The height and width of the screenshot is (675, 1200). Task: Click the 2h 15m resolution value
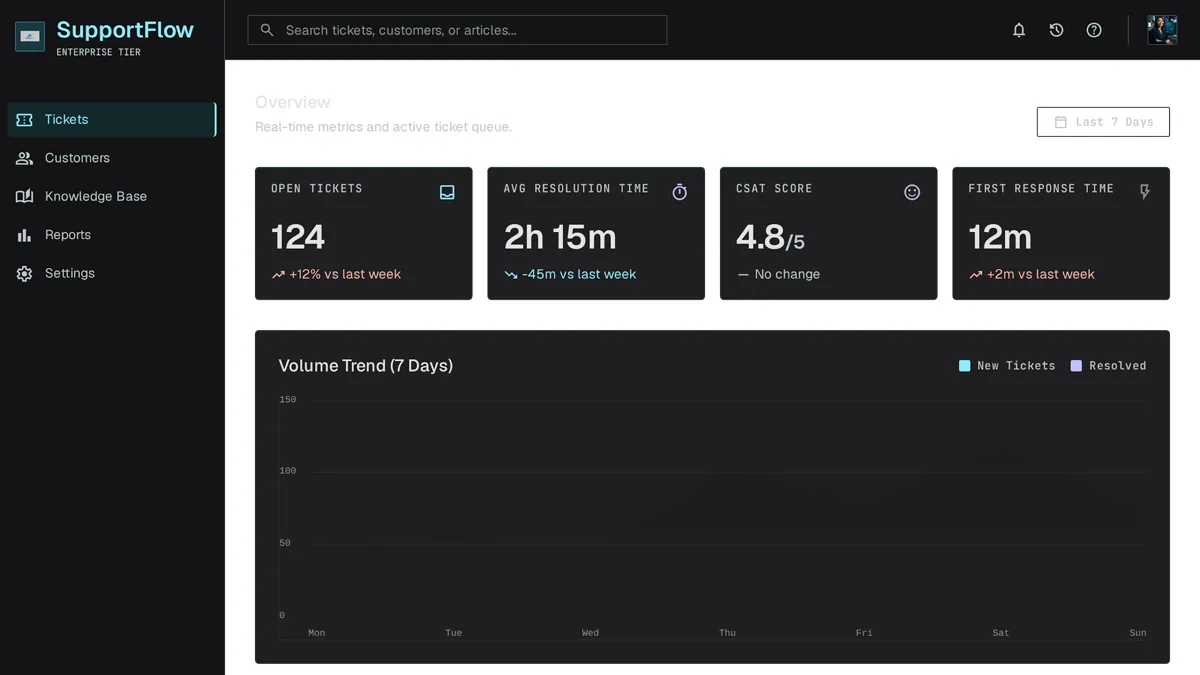coord(560,237)
